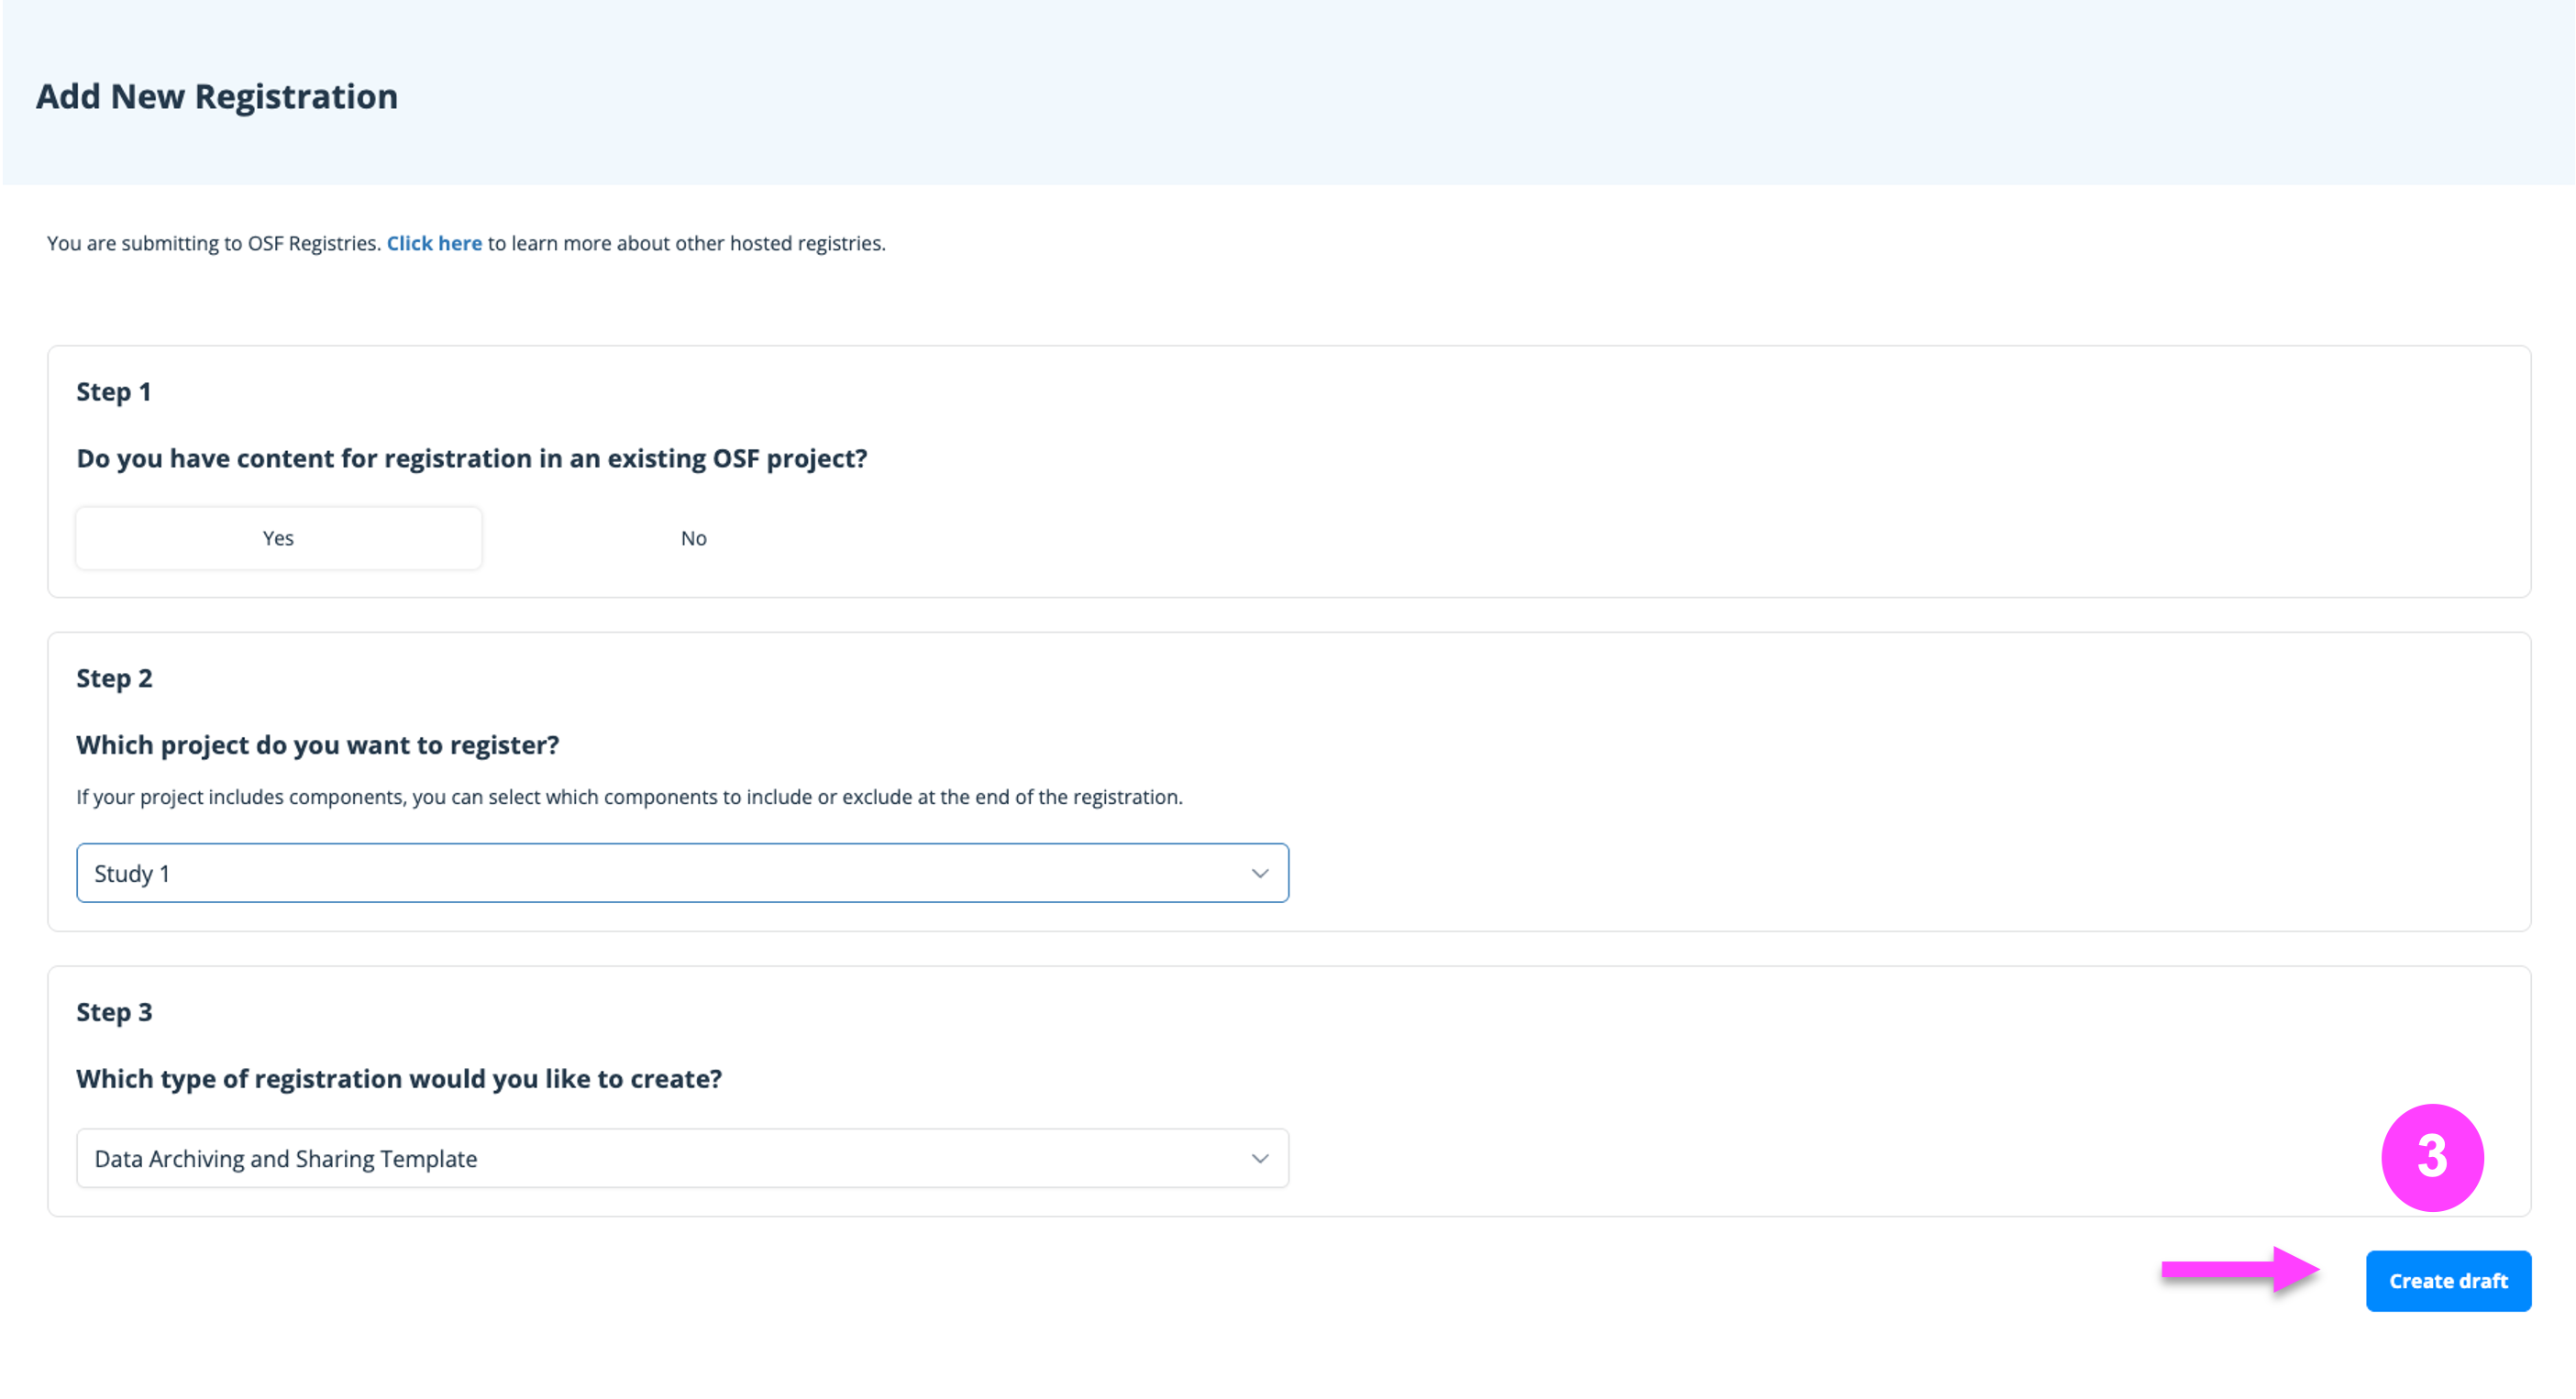
Task: Click the Step 3 heading
Action: click(x=114, y=1012)
